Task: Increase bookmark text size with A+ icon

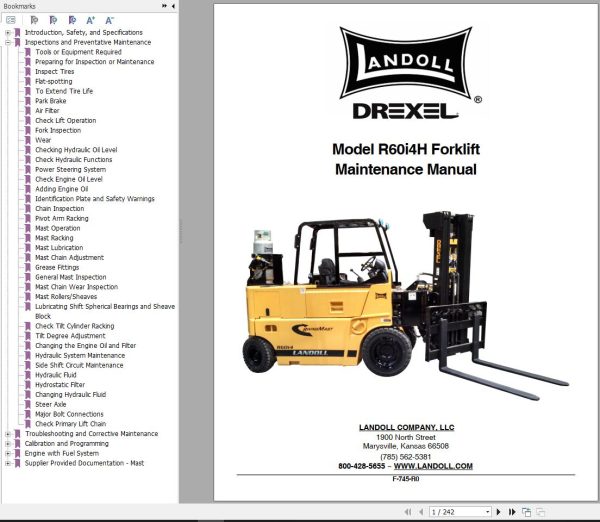Action: tap(90, 20)
